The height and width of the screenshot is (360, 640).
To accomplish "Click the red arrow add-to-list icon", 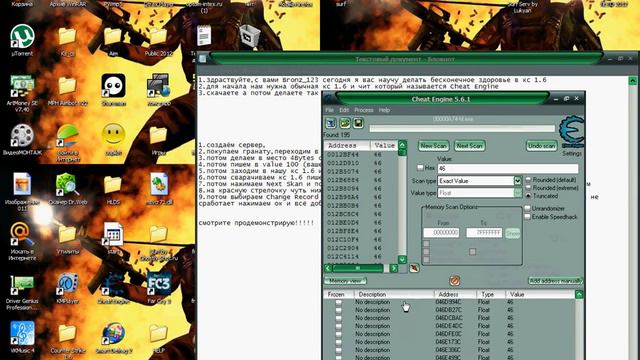I will (414, 268).
